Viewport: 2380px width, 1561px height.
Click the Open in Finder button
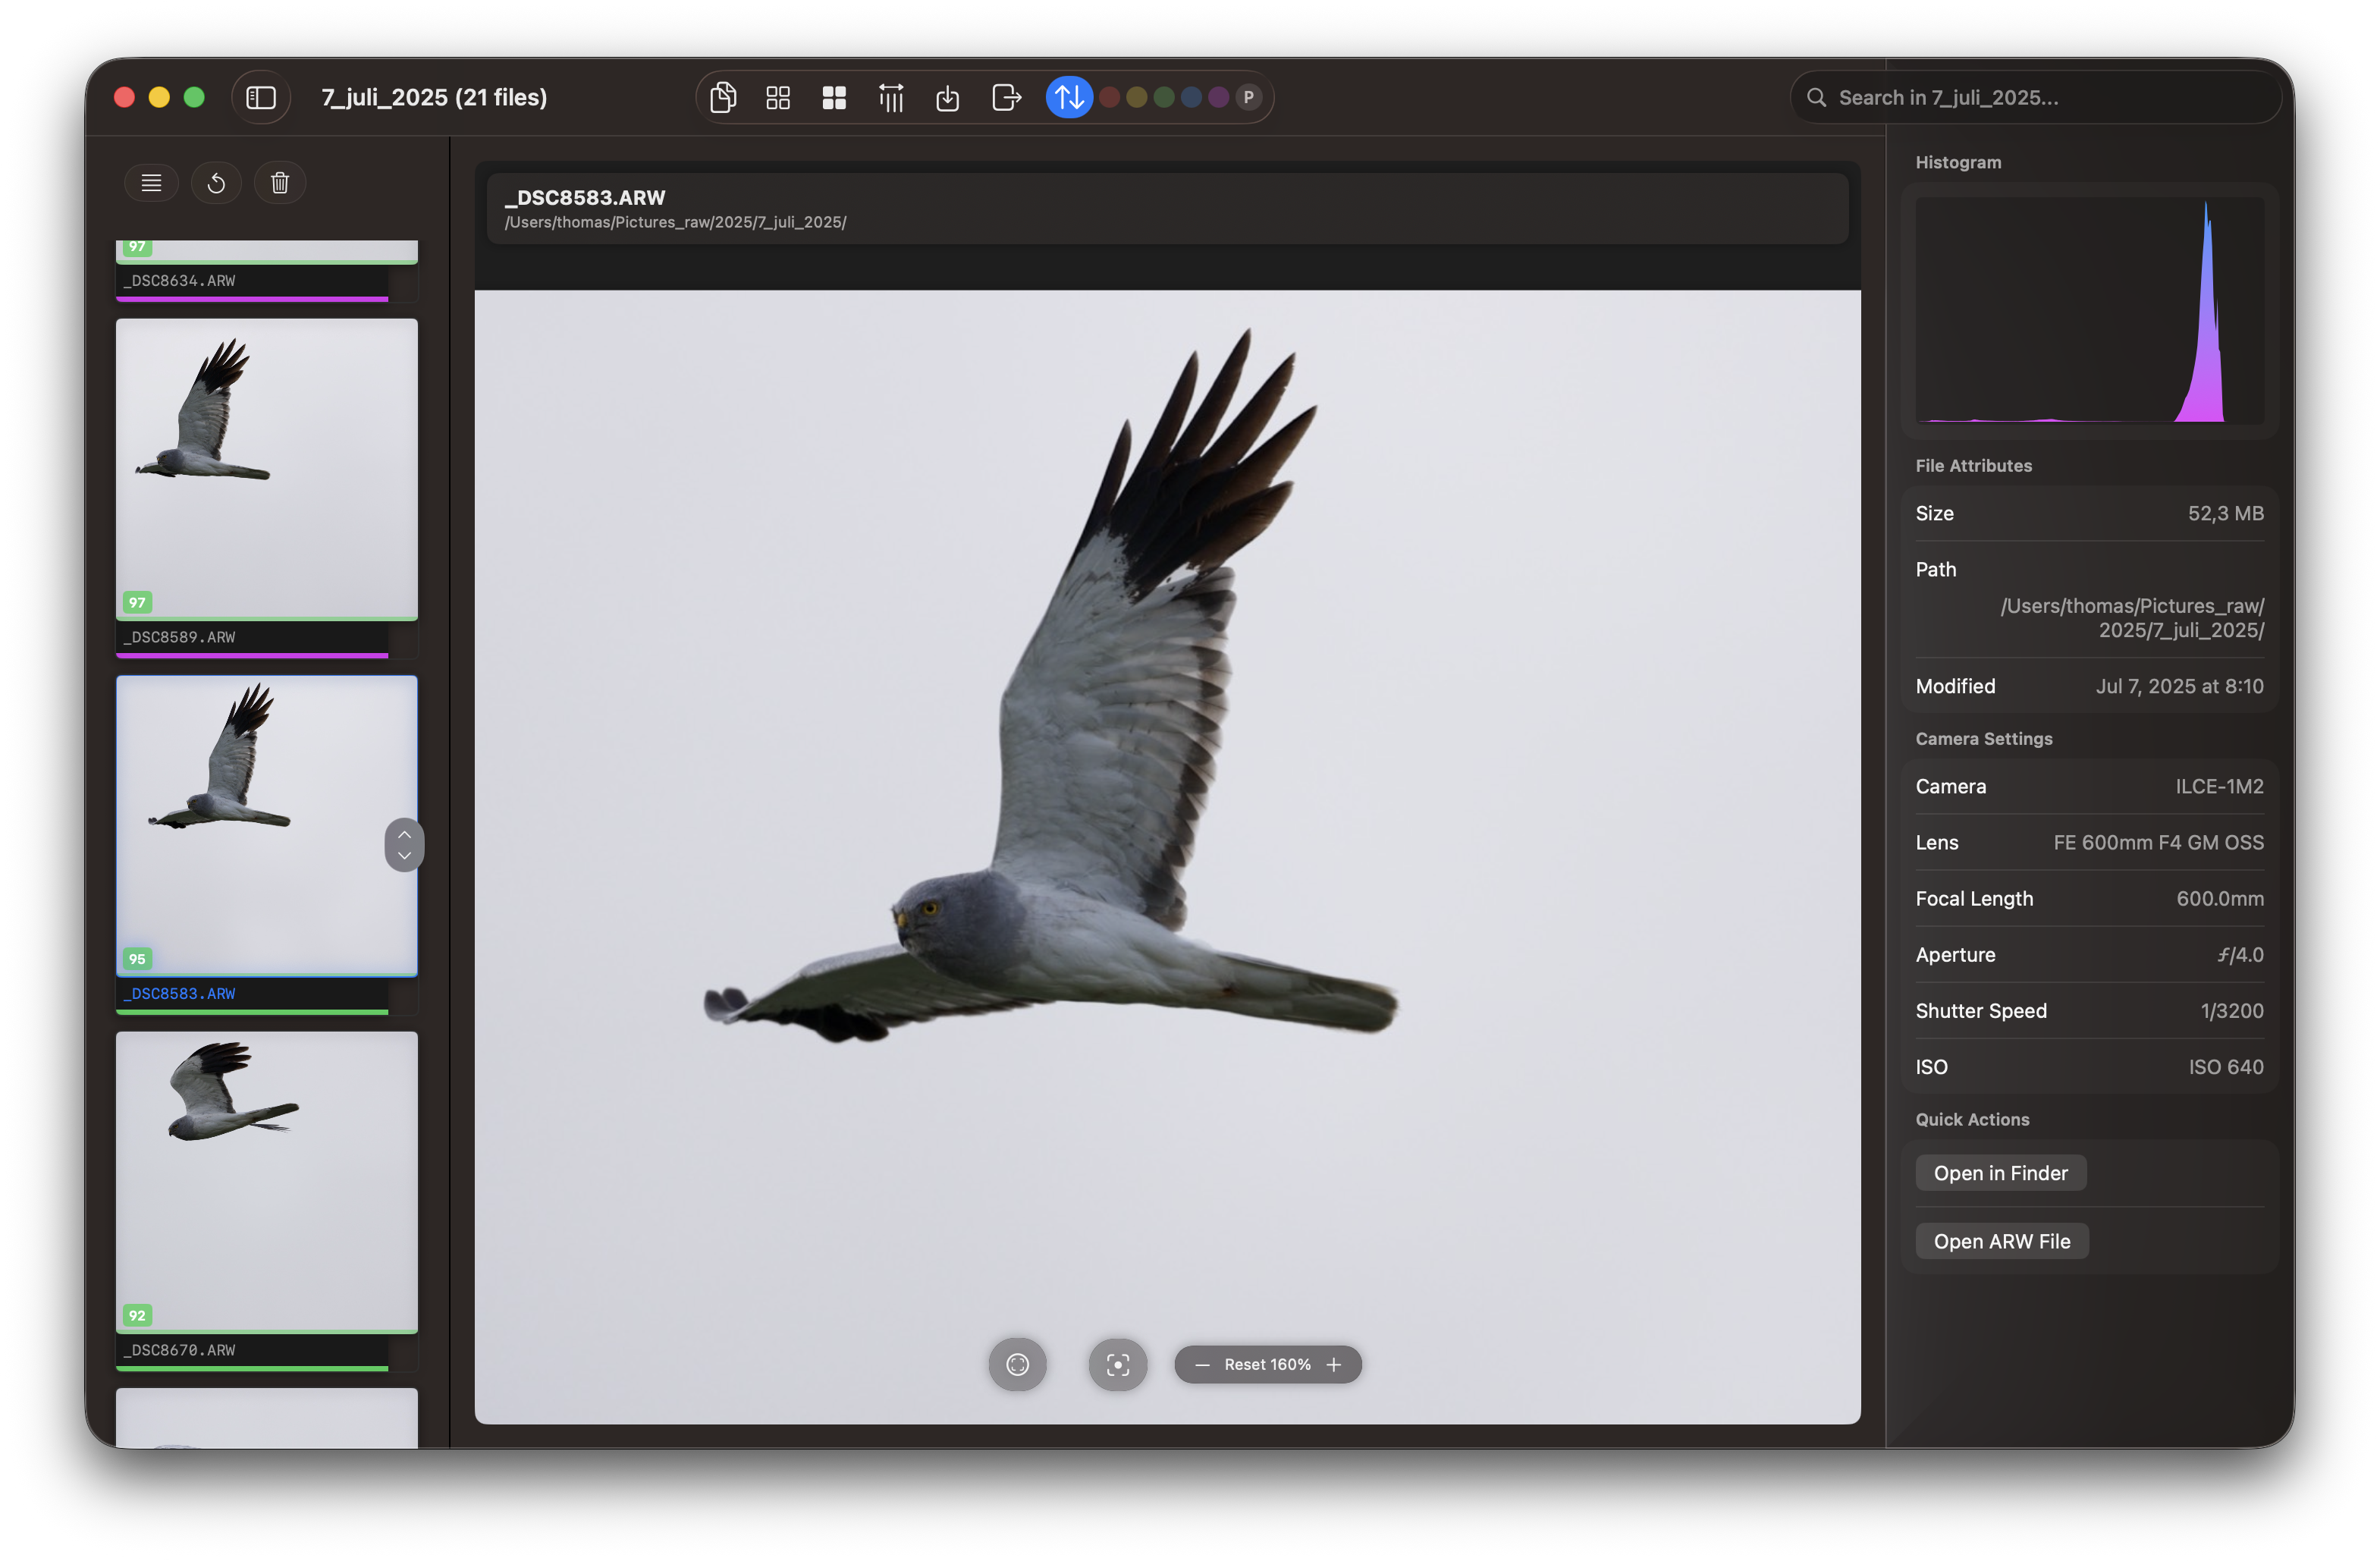[x=2000, y=1173]
